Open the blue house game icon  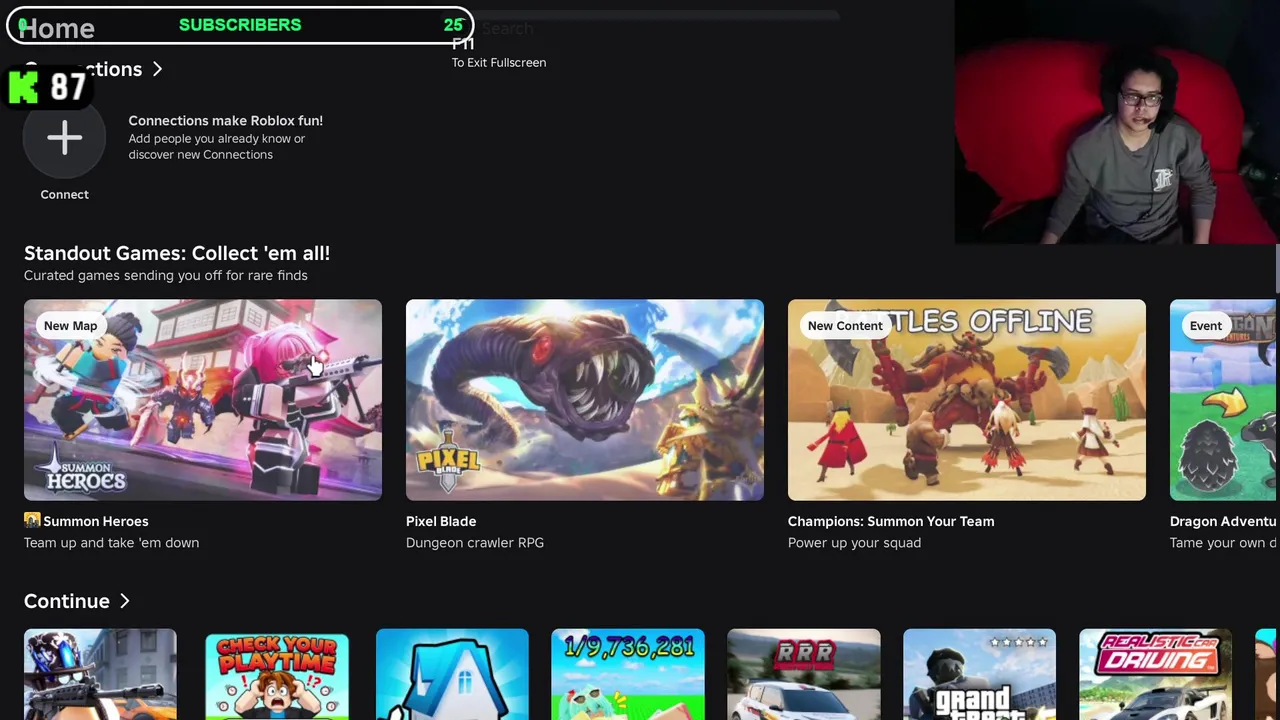click(x=452, y=675)
